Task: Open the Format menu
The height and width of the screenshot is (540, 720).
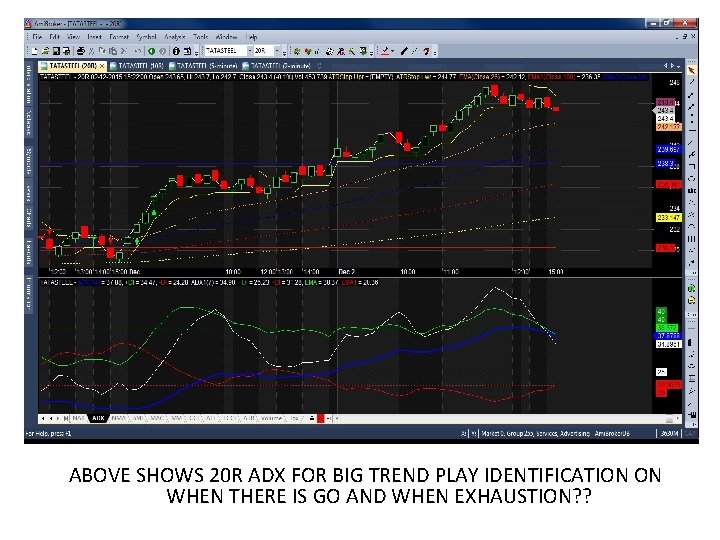Action: point(119,36)
